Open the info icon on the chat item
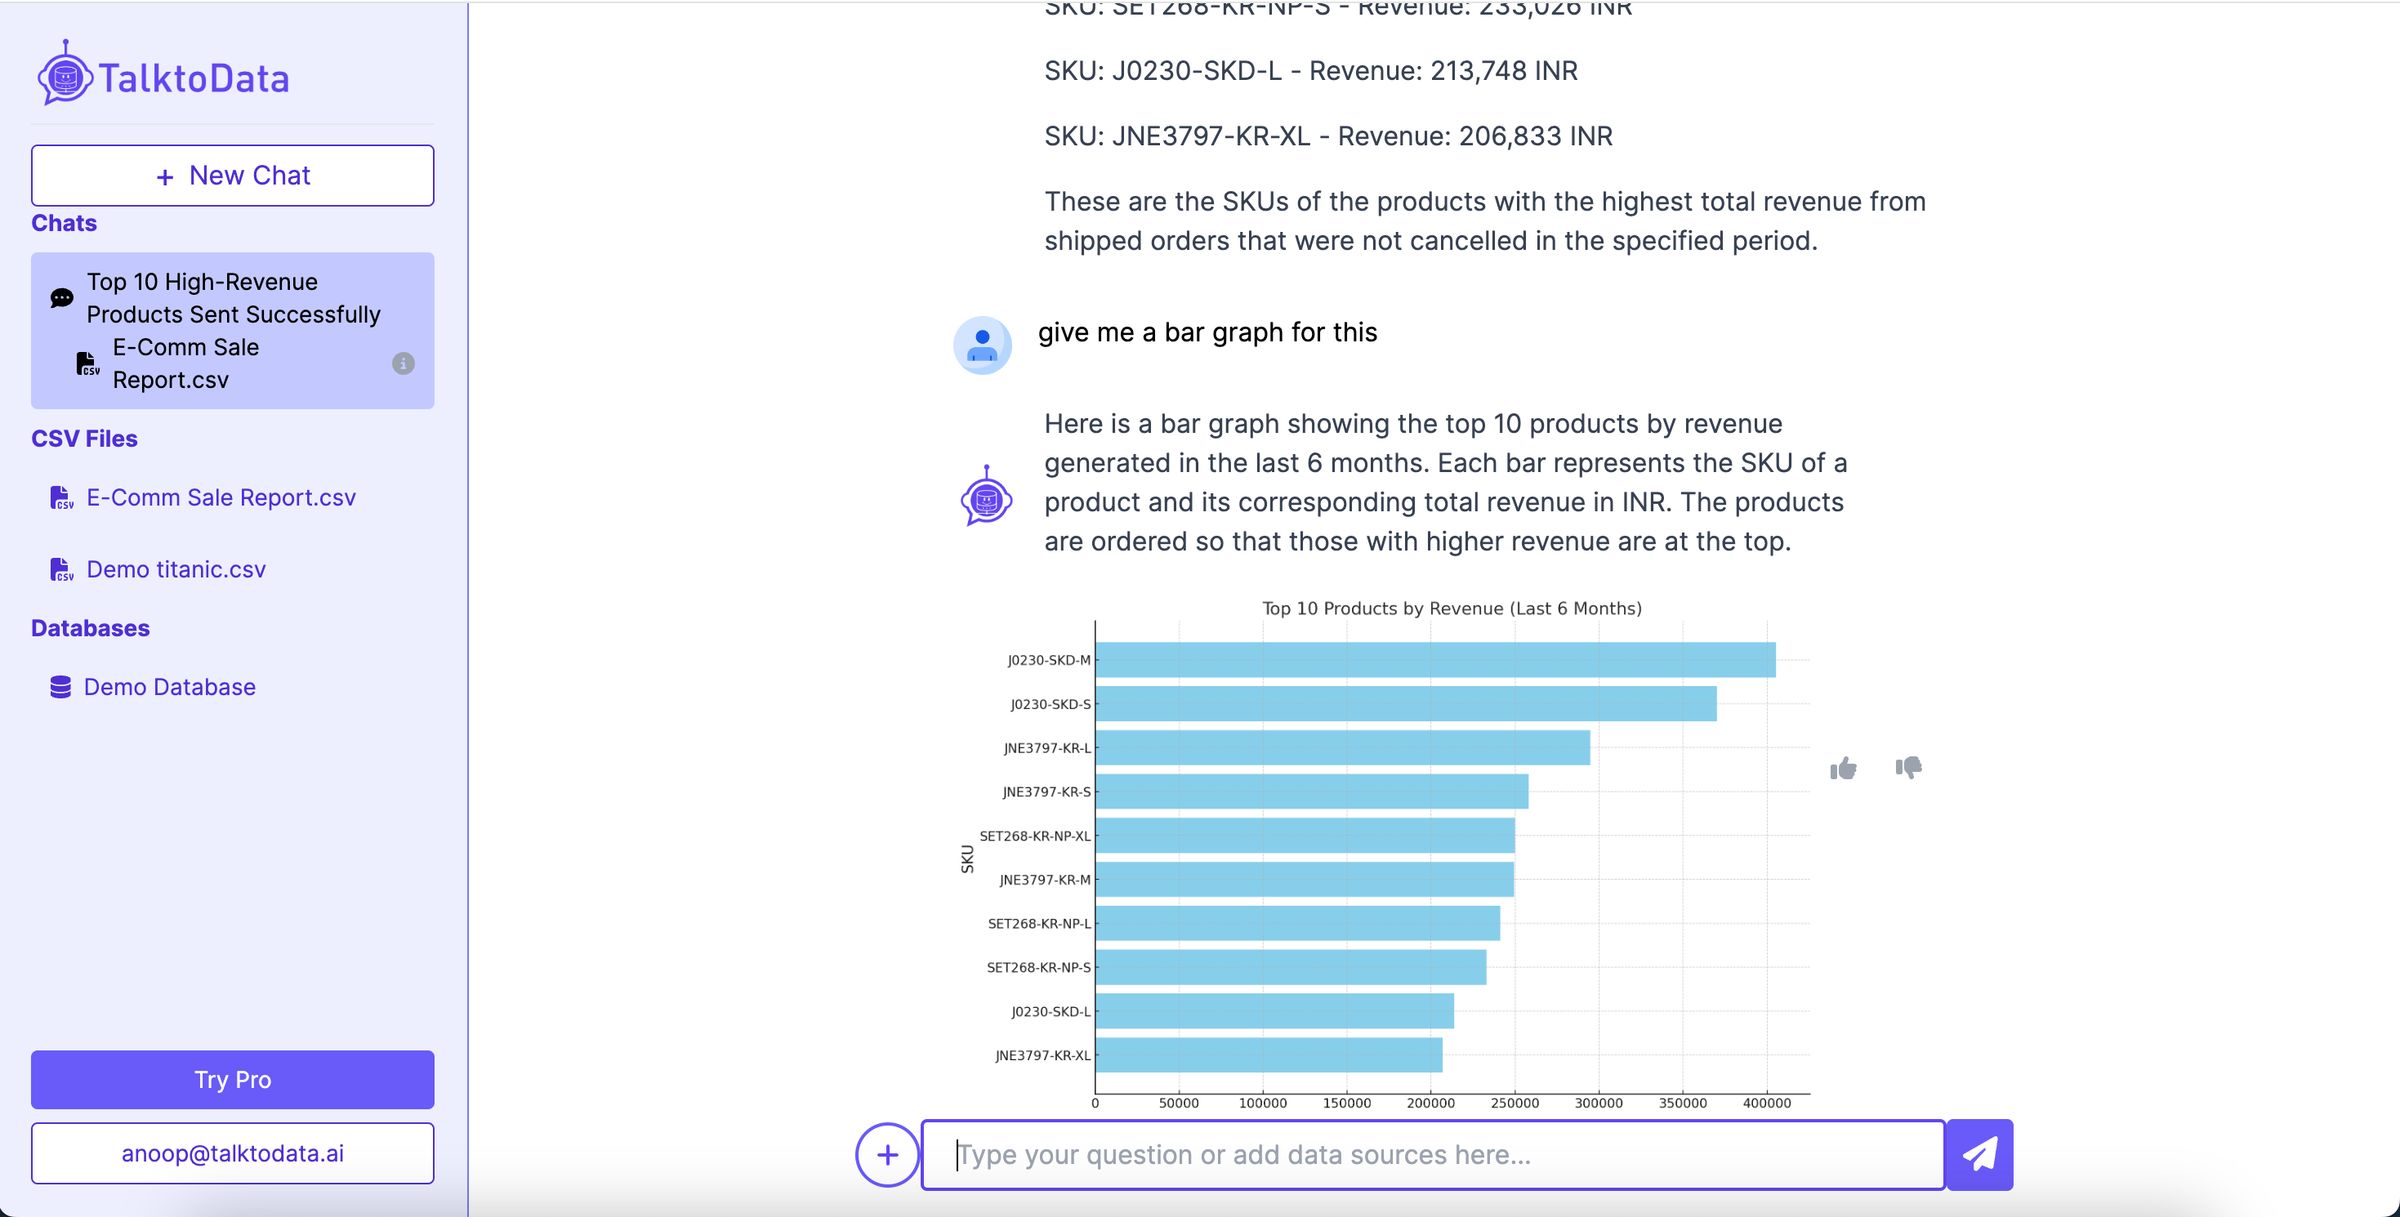This screenshot has width=2400, height=1217. [x=404, y=364]
